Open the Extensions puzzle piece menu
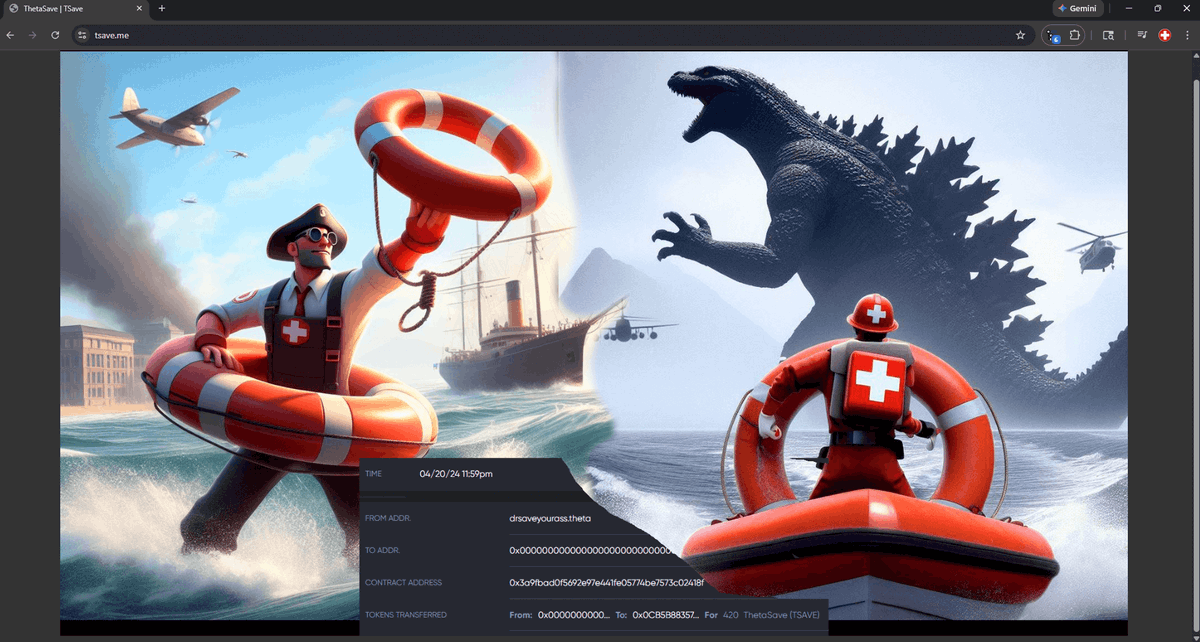Image resolution: width=1200 pixels, height=642 pixels. (1074, 35)
